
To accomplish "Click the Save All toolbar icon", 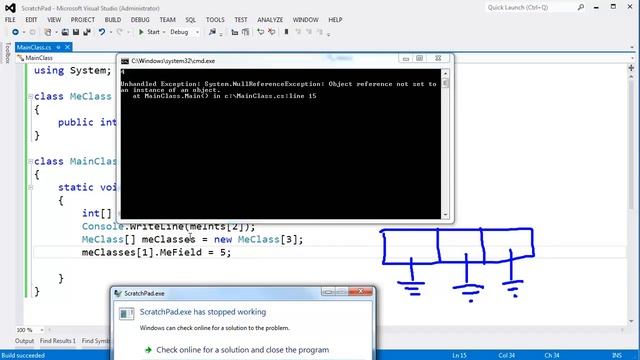I will 87,32.
